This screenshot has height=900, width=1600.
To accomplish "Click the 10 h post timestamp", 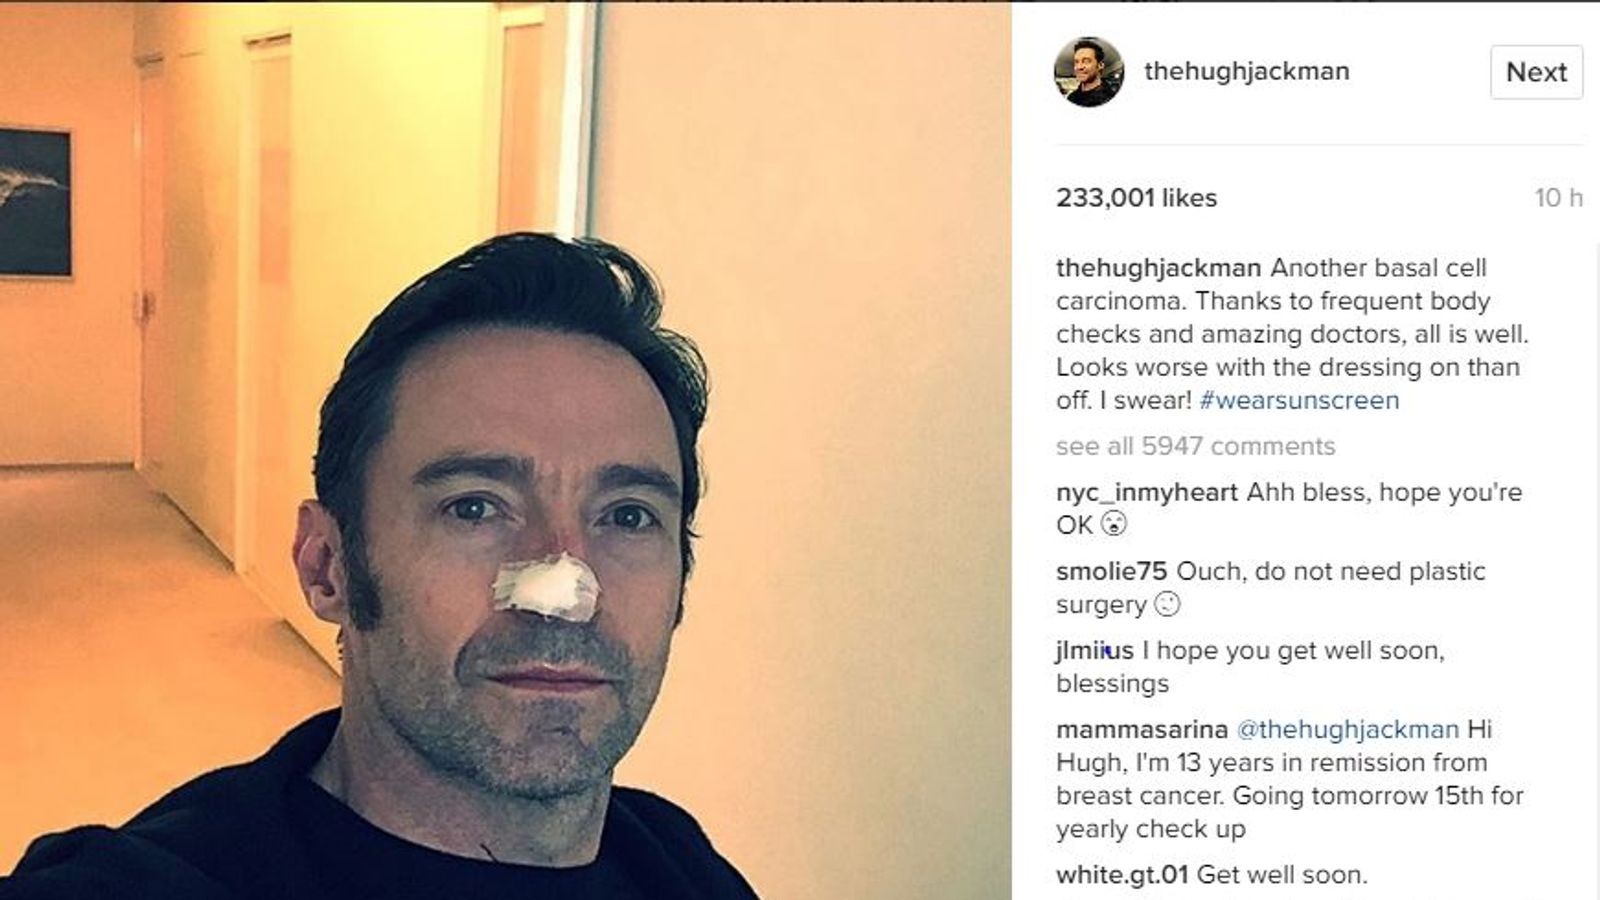I will 1559,198.
